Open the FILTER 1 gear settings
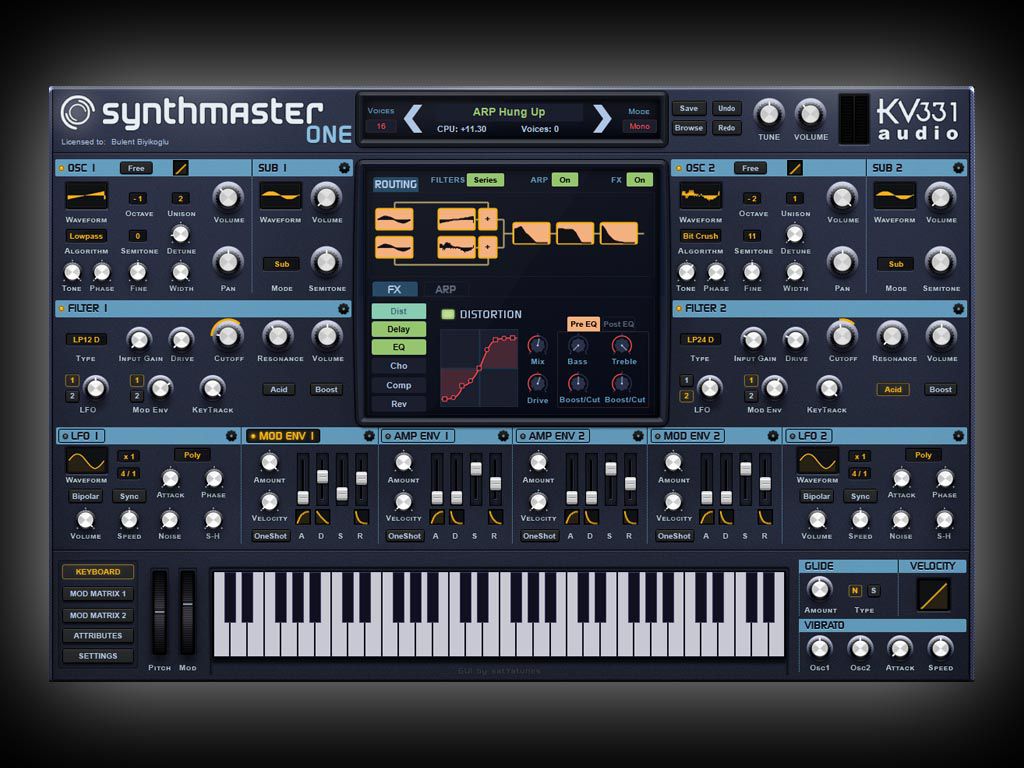 click(344, 309)
